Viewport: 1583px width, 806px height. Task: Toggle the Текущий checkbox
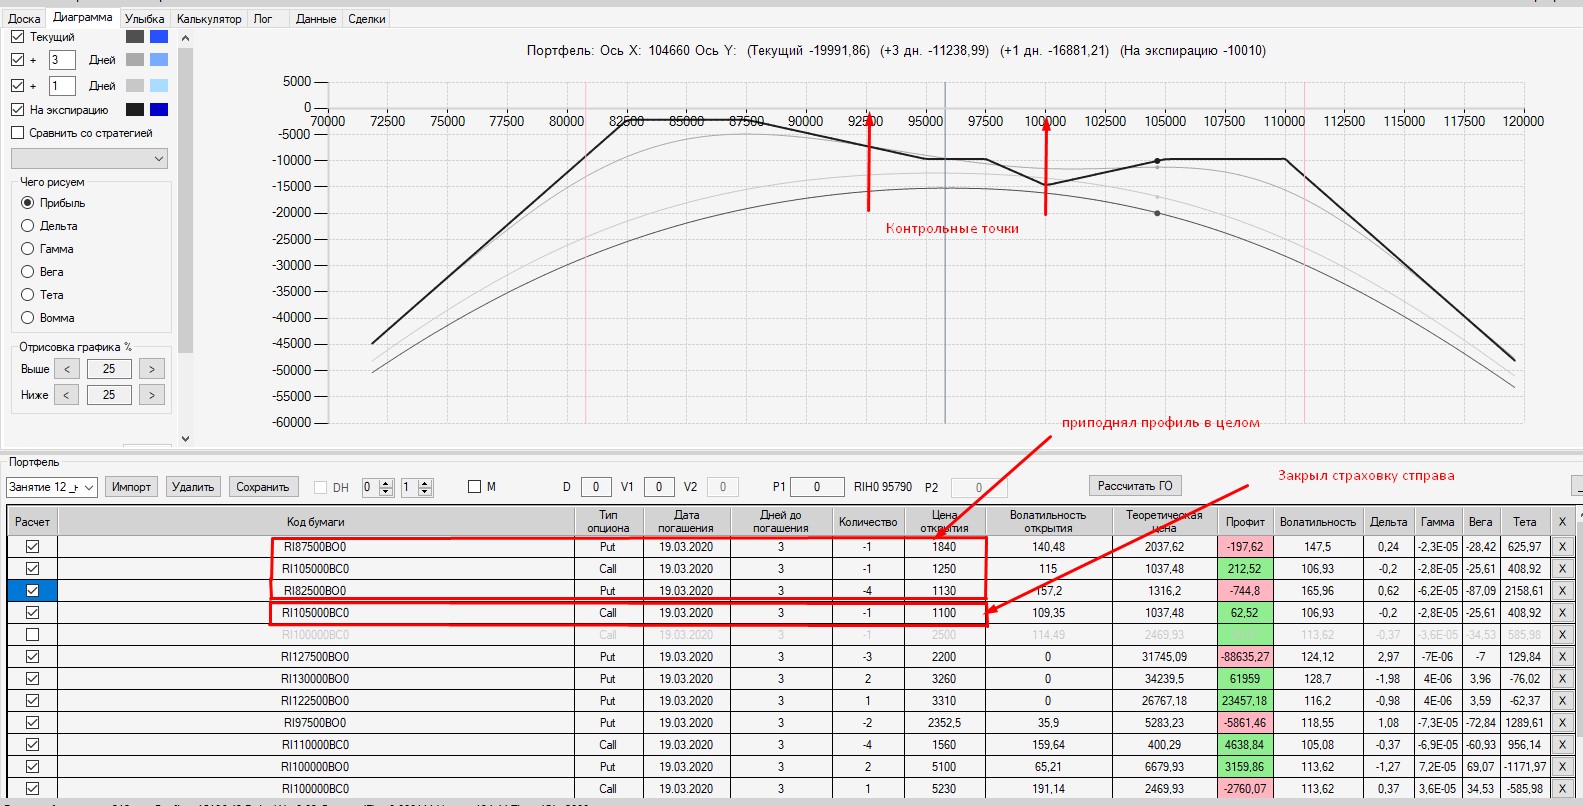[17, 37]
